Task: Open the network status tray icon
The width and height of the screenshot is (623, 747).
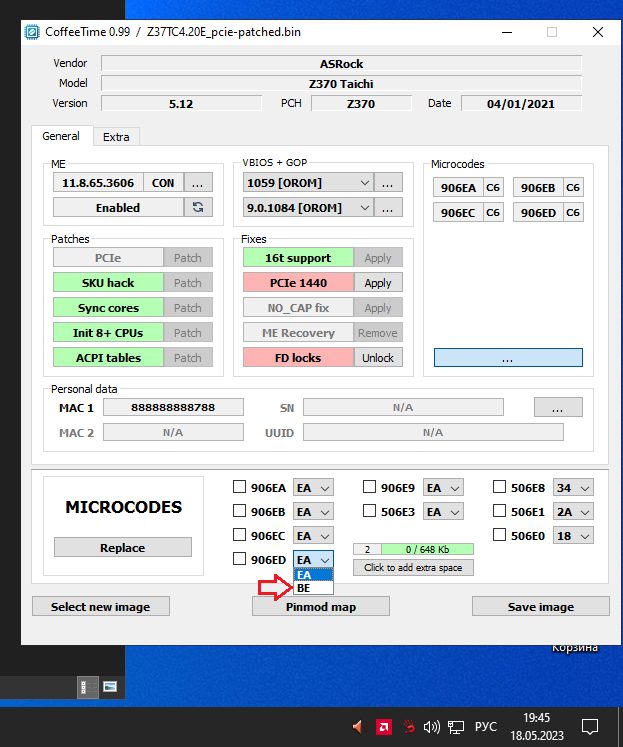Action: 455,727
